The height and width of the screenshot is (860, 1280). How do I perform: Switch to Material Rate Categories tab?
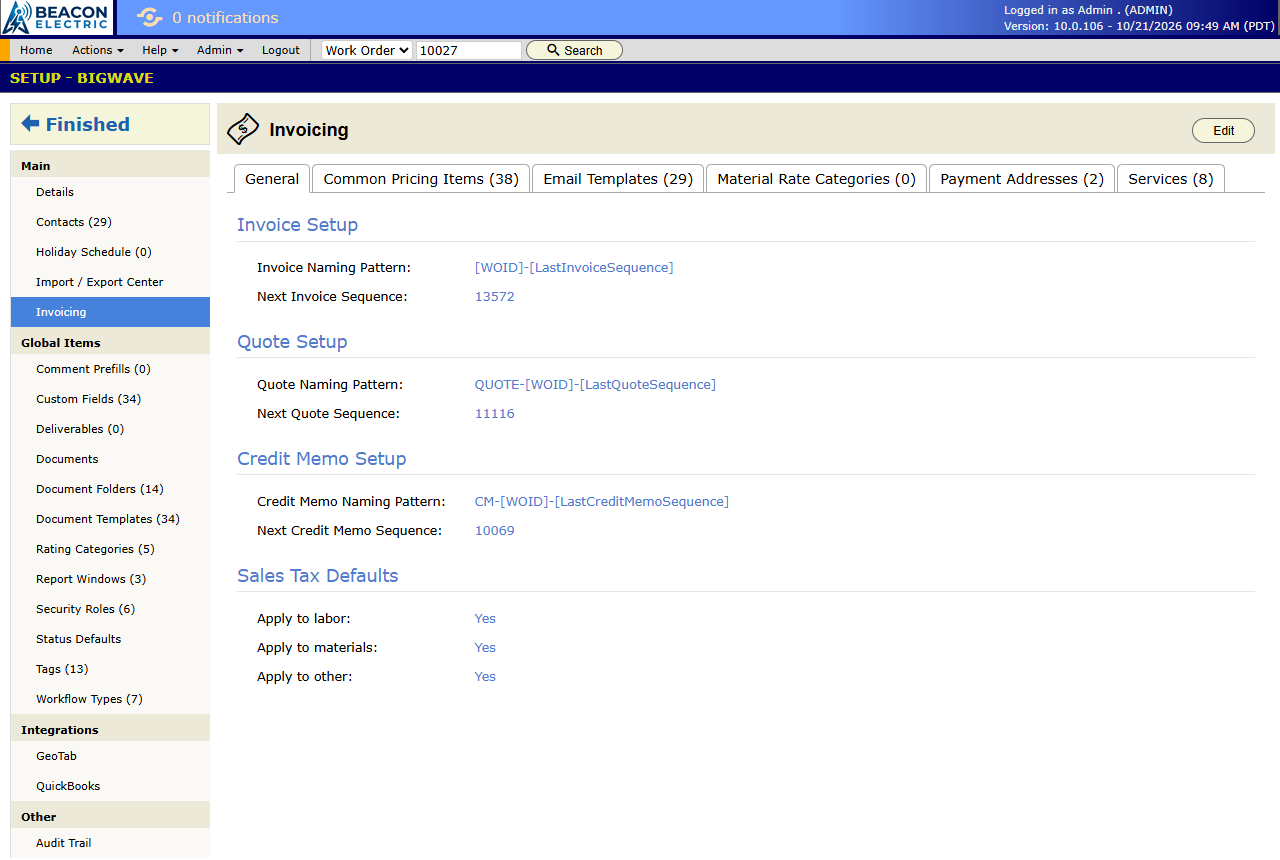816,179
